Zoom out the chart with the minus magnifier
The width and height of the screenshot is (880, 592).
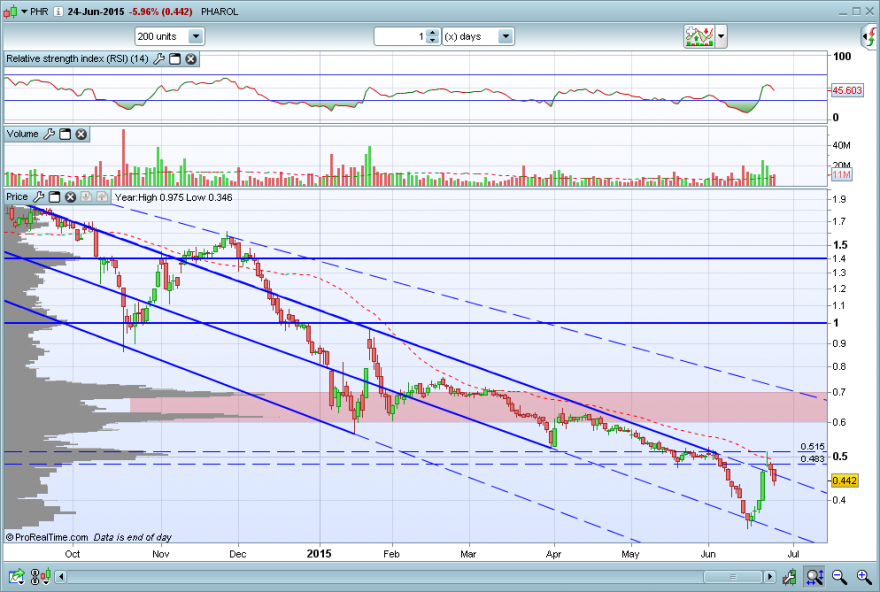(x=839, y=576)
